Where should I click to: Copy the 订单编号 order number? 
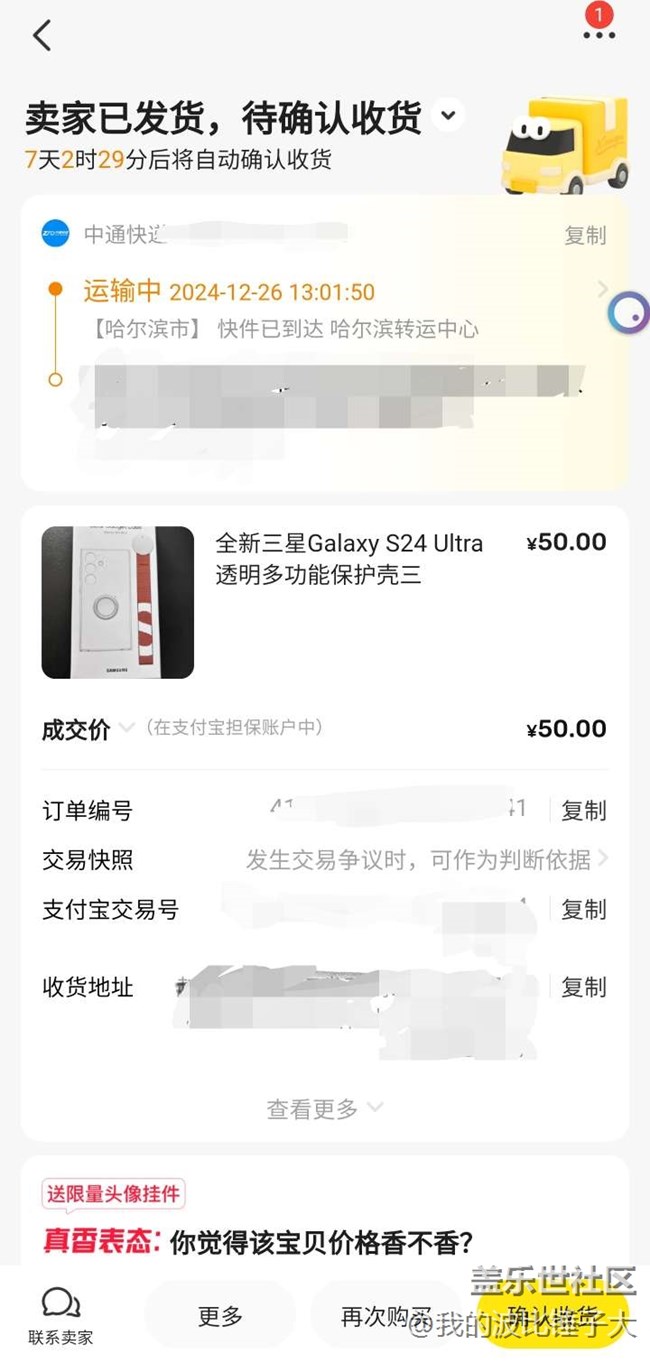[583, 810]
